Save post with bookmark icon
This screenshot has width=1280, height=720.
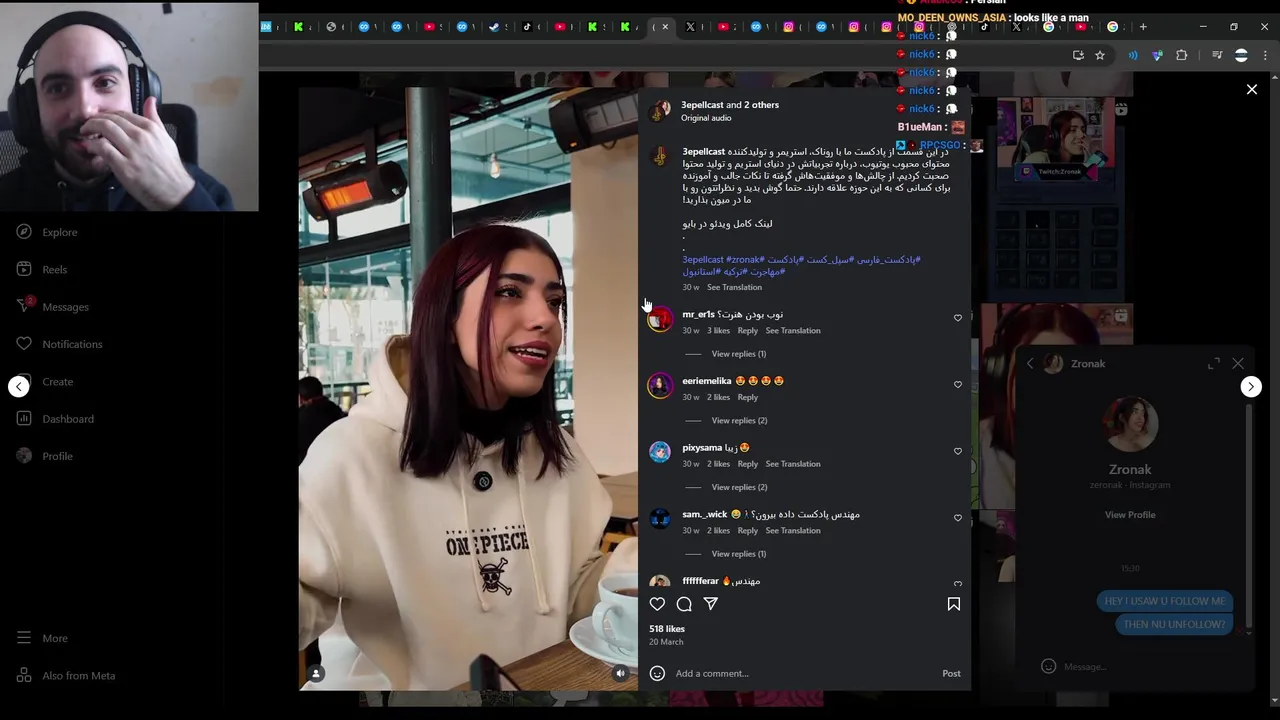pyautogui.click(x=954, y=604)
